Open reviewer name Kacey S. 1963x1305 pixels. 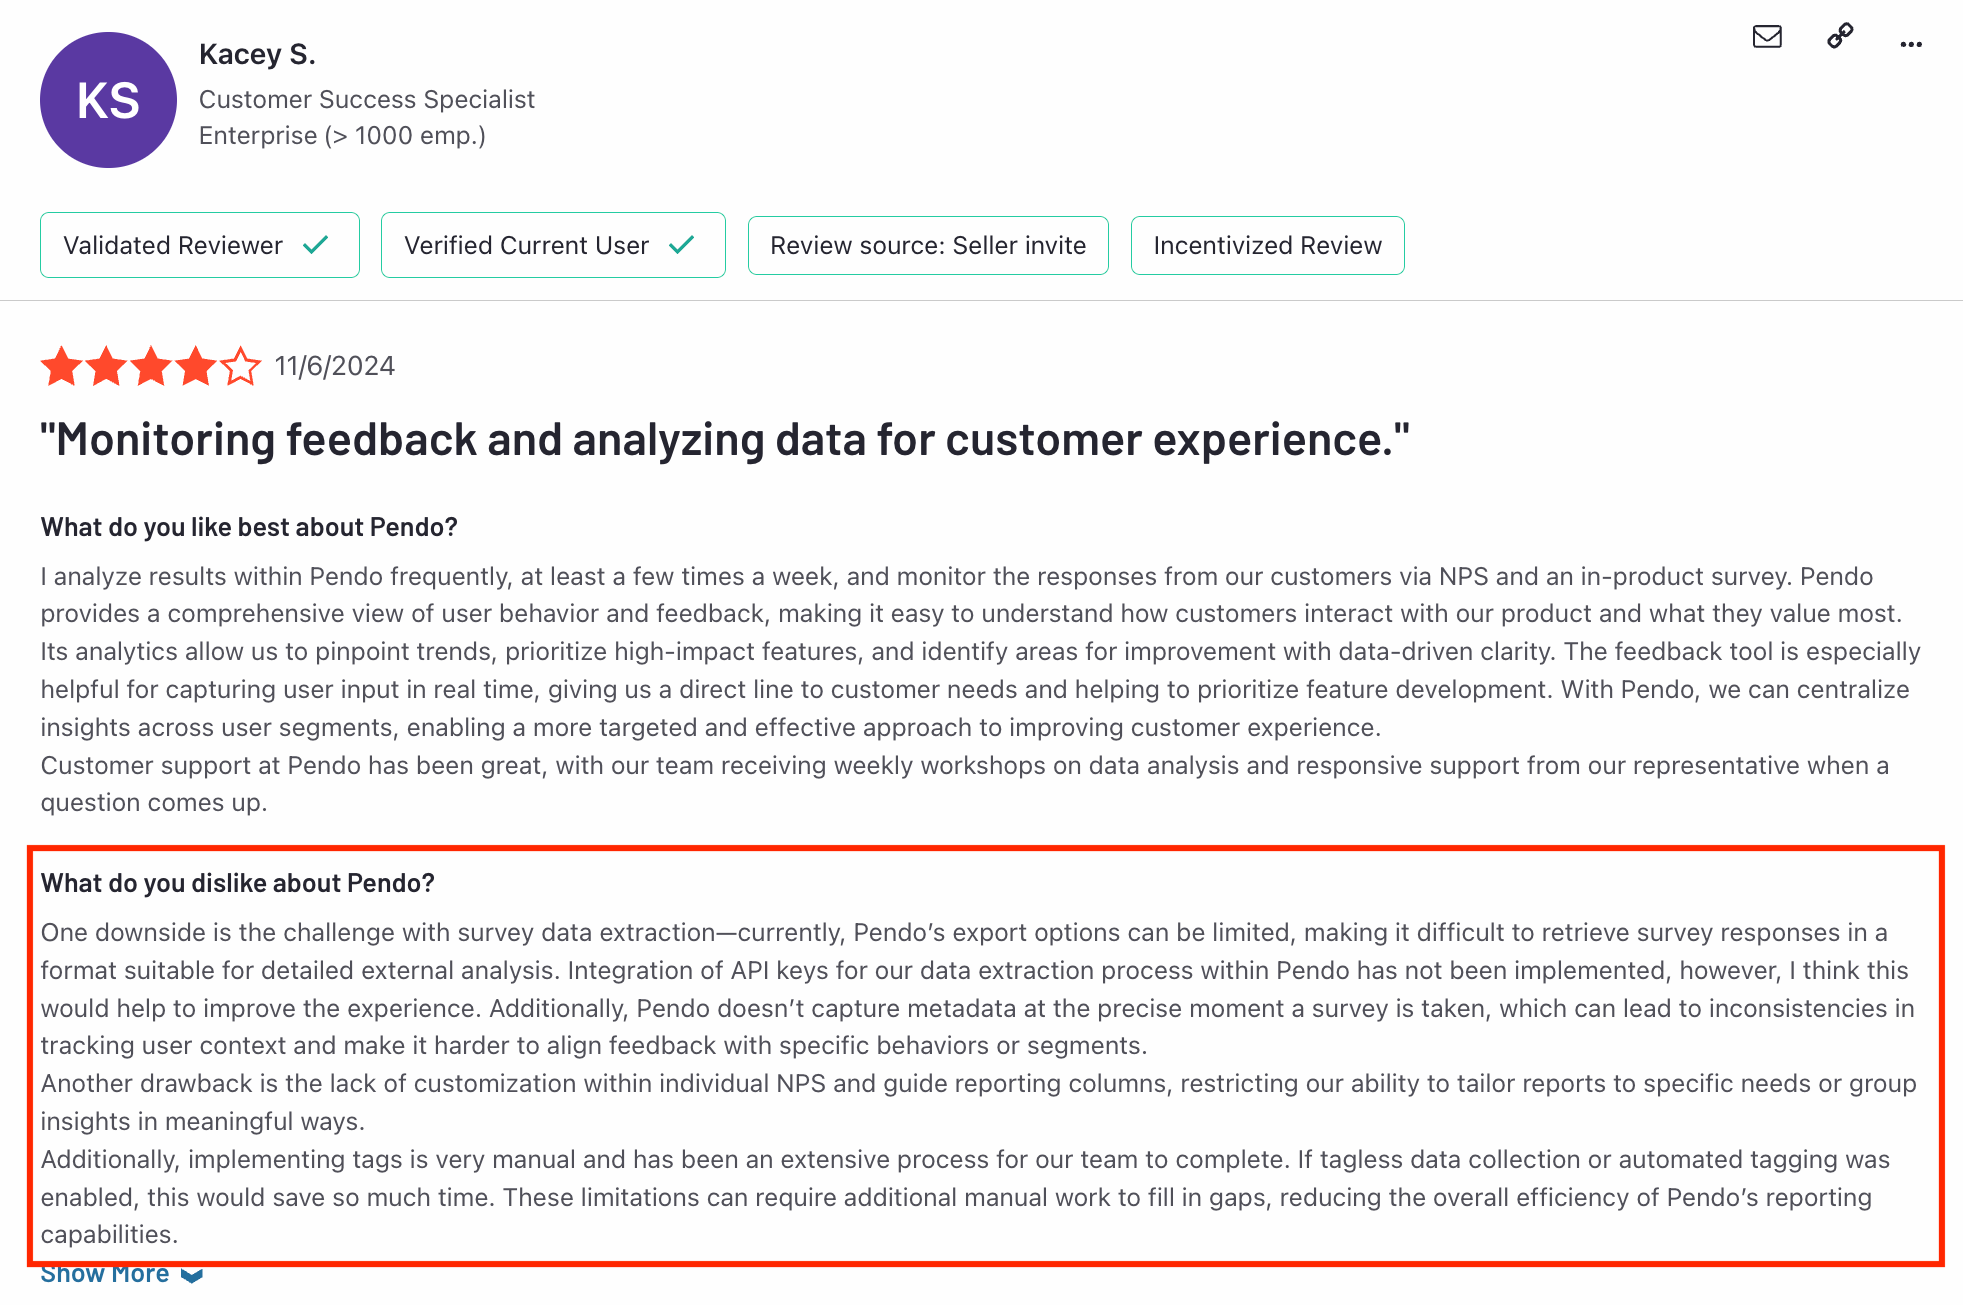(x=257, y=54)
